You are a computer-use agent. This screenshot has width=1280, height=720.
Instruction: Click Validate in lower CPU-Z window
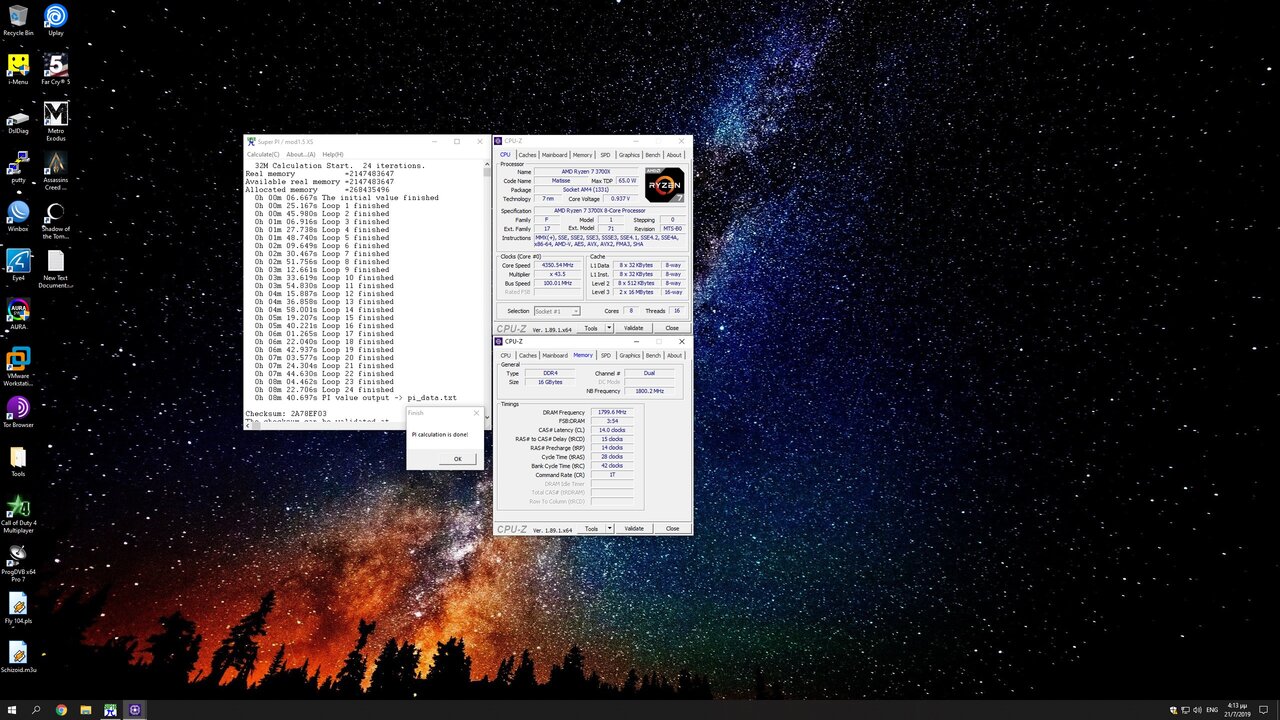pos(634,528)
